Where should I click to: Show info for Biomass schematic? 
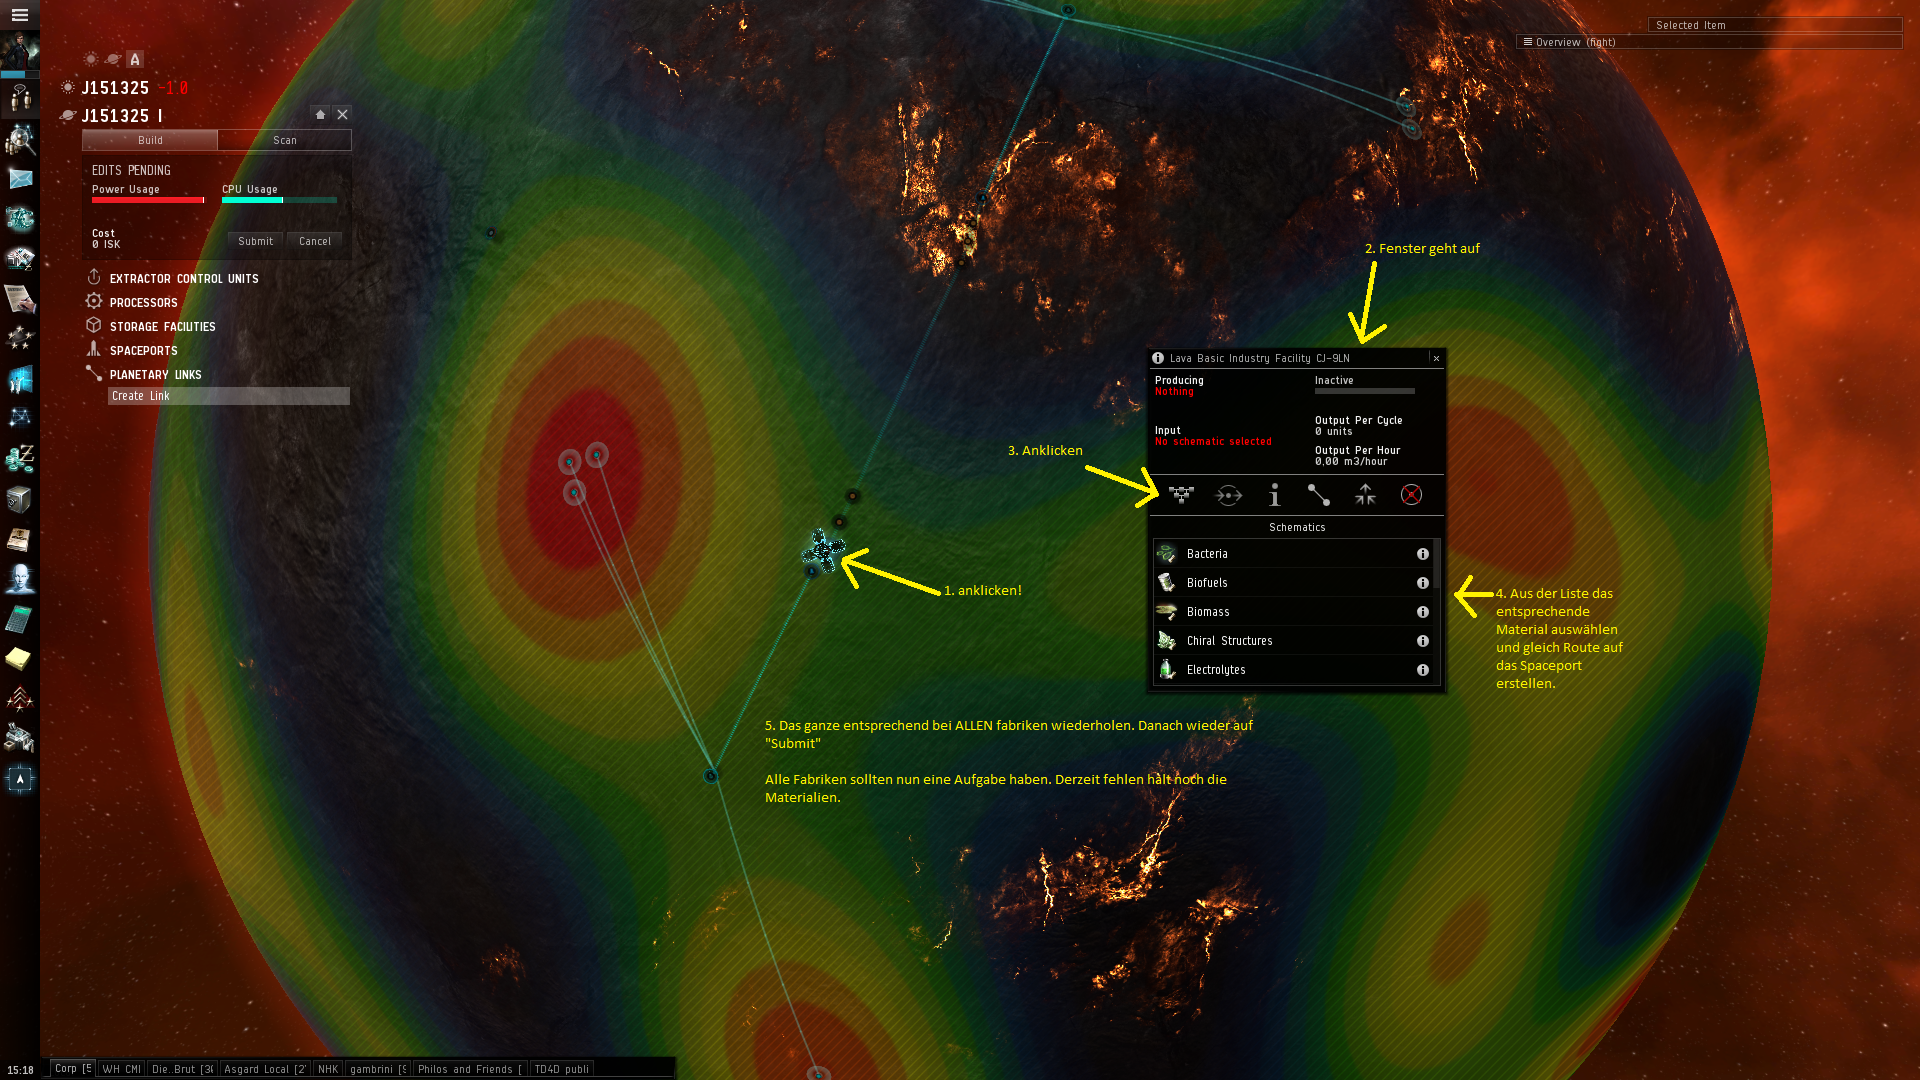tap(1422, 612)
